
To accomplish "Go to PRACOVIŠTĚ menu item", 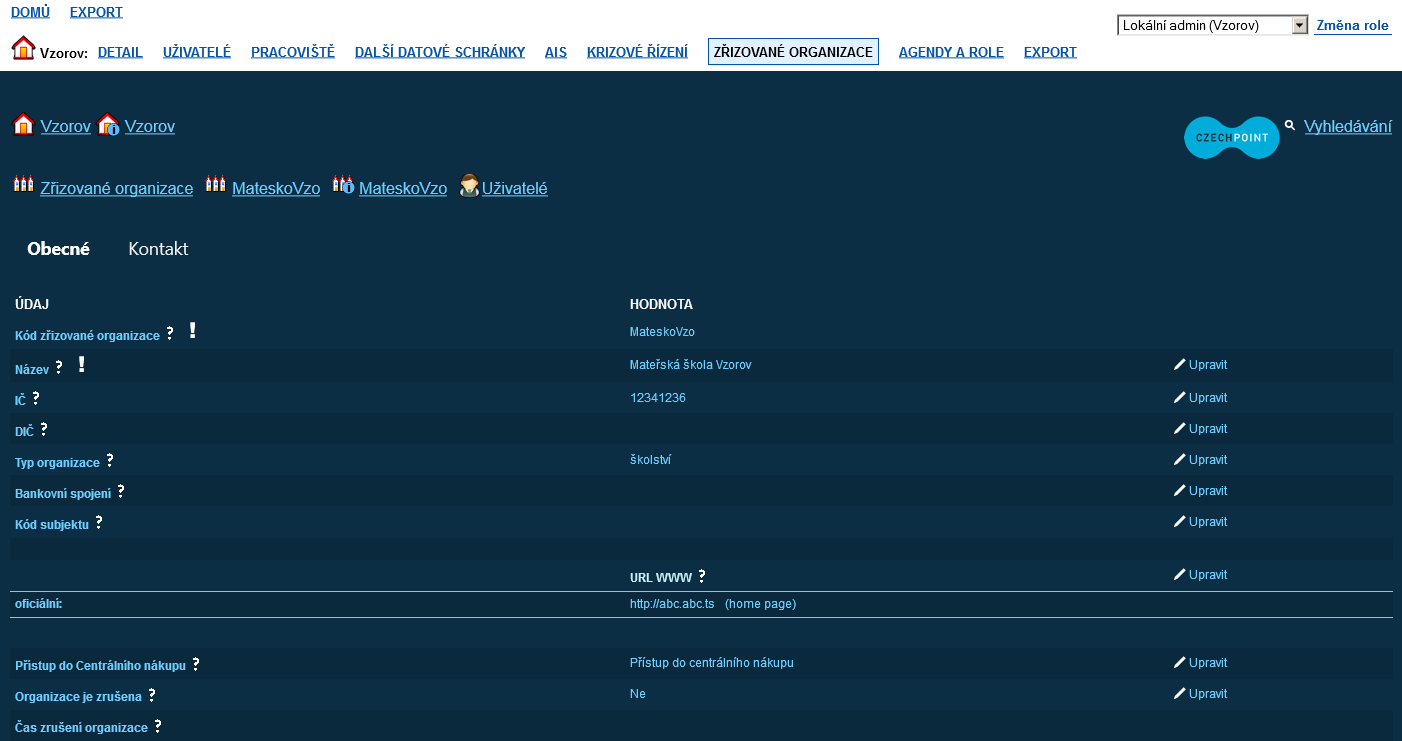I will point(293,52).
